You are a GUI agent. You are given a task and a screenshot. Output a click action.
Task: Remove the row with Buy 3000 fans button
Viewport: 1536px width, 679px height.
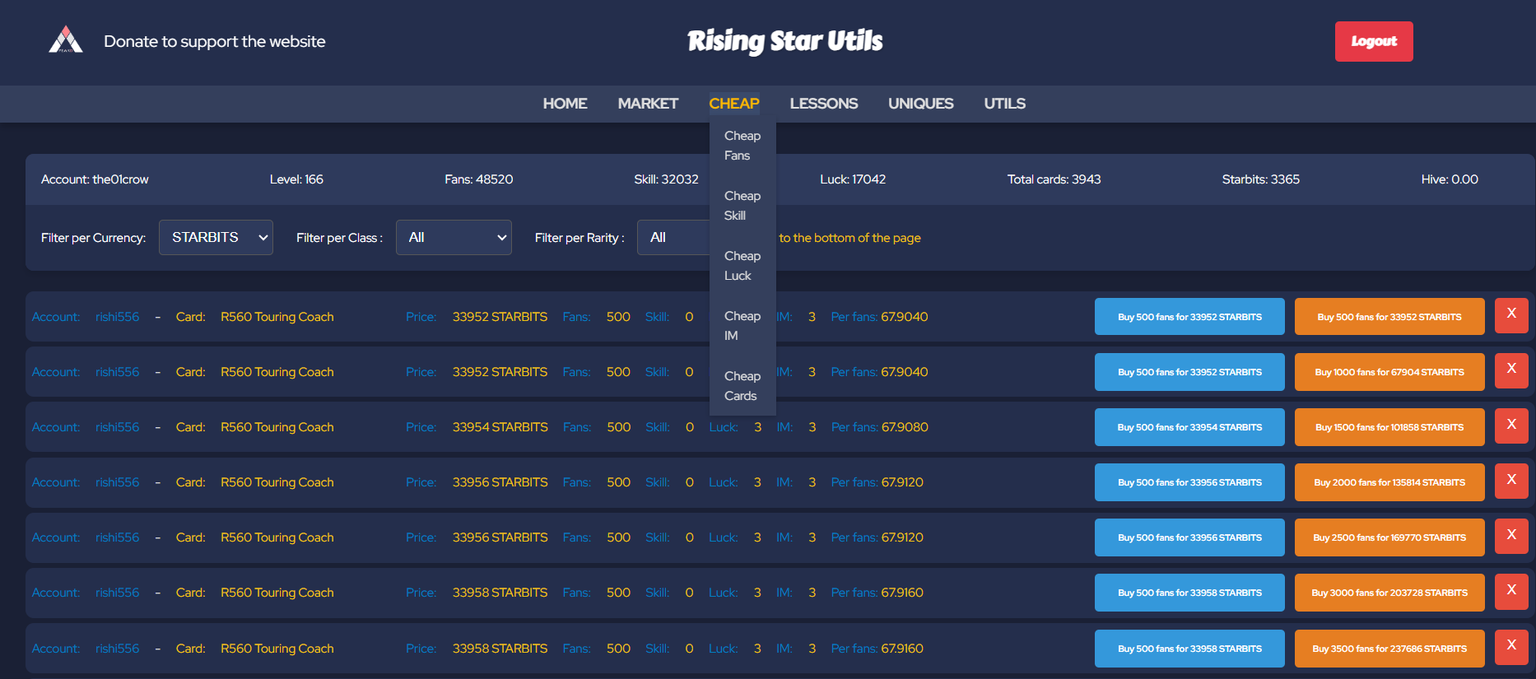pos(1511,590)
